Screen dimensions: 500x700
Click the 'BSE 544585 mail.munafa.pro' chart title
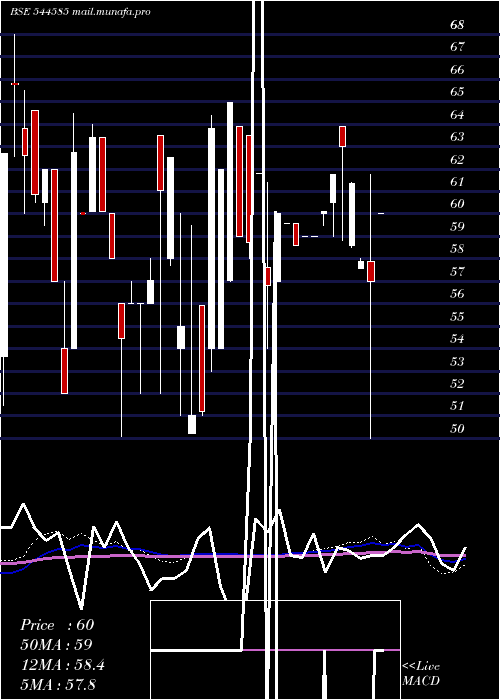click(x=80, y=12)
